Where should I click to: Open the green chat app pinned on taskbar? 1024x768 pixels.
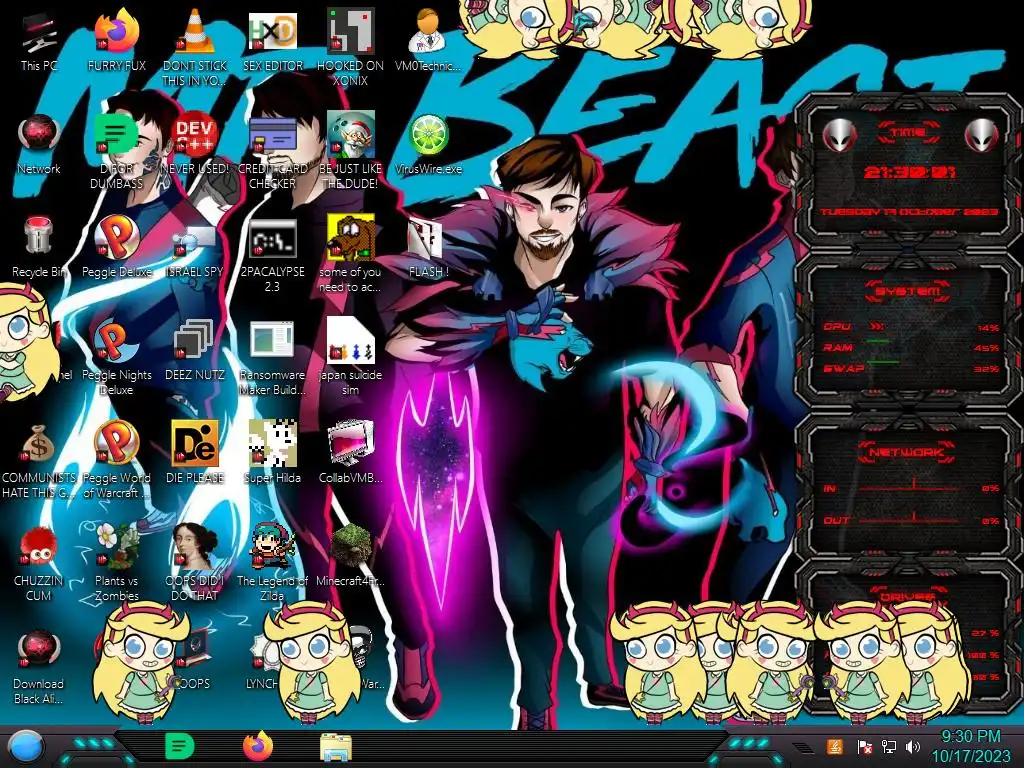point(179,746)
